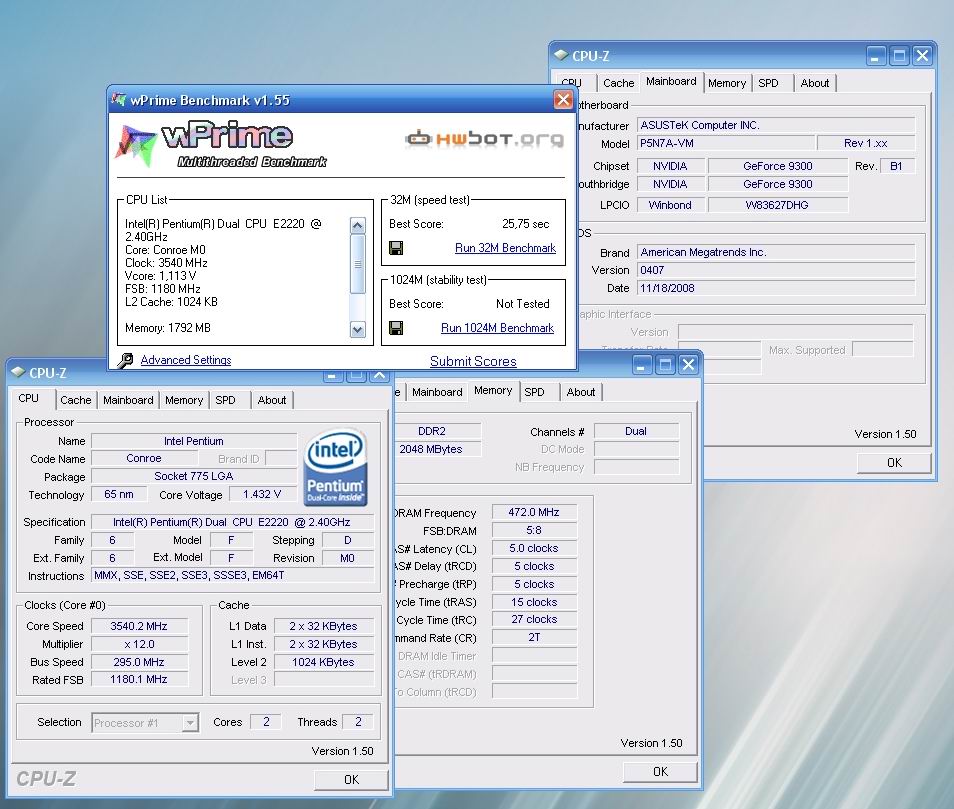
Task: Click the Threads count field
Action: [x=358, y=722]
